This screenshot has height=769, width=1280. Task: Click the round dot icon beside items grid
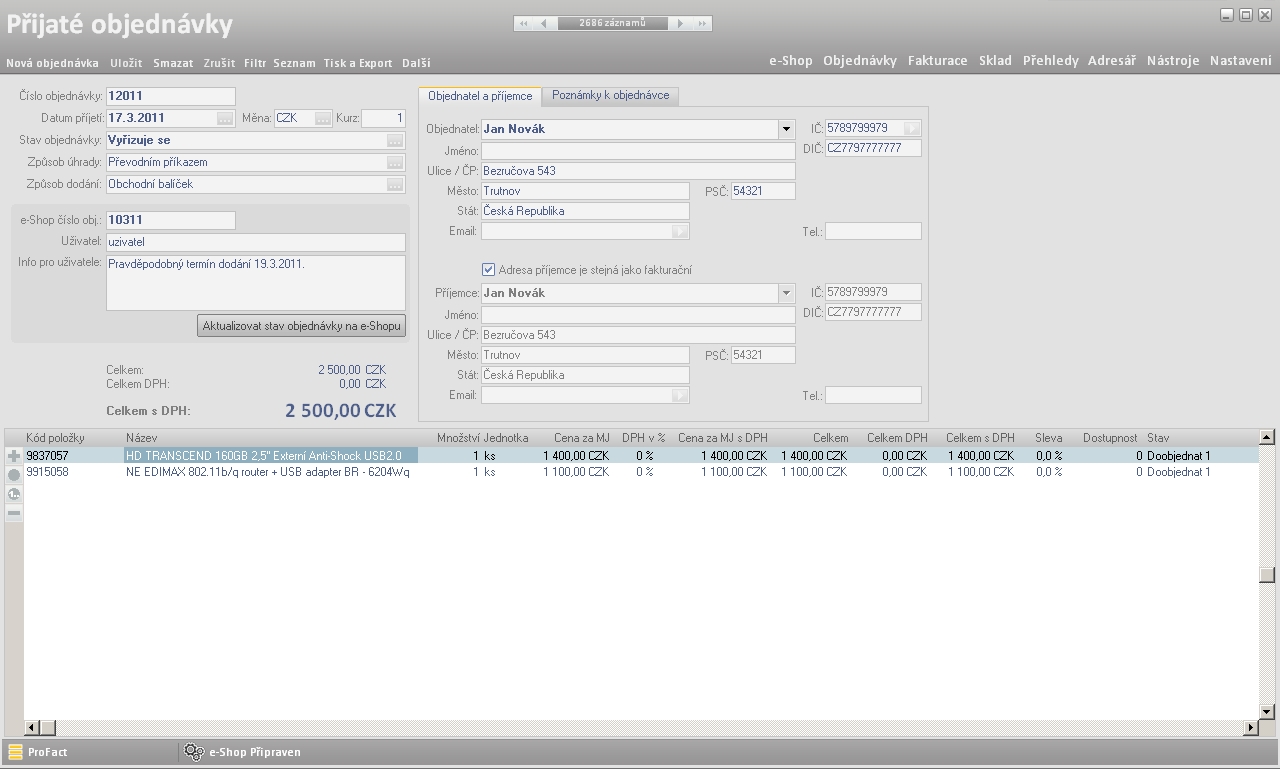(14, 475)
